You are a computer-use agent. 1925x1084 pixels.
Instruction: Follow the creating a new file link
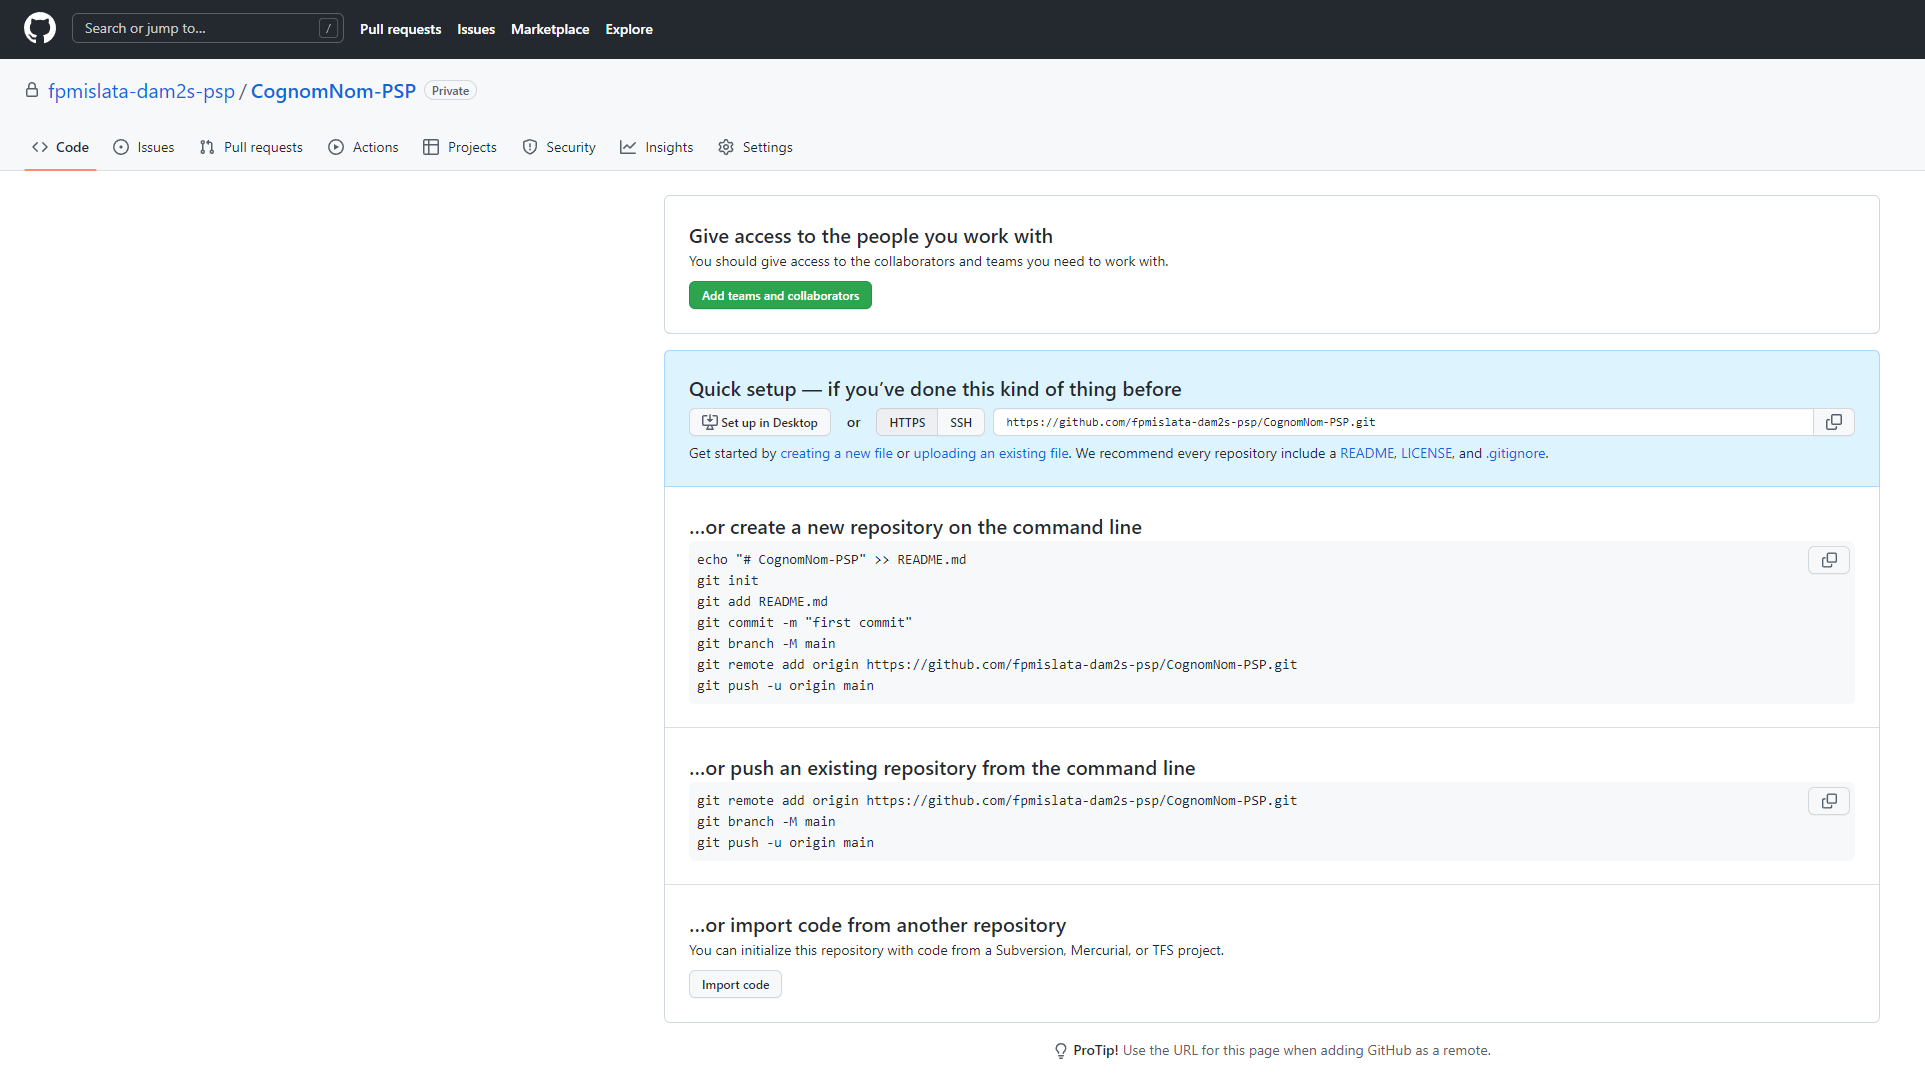coord(836,453)
